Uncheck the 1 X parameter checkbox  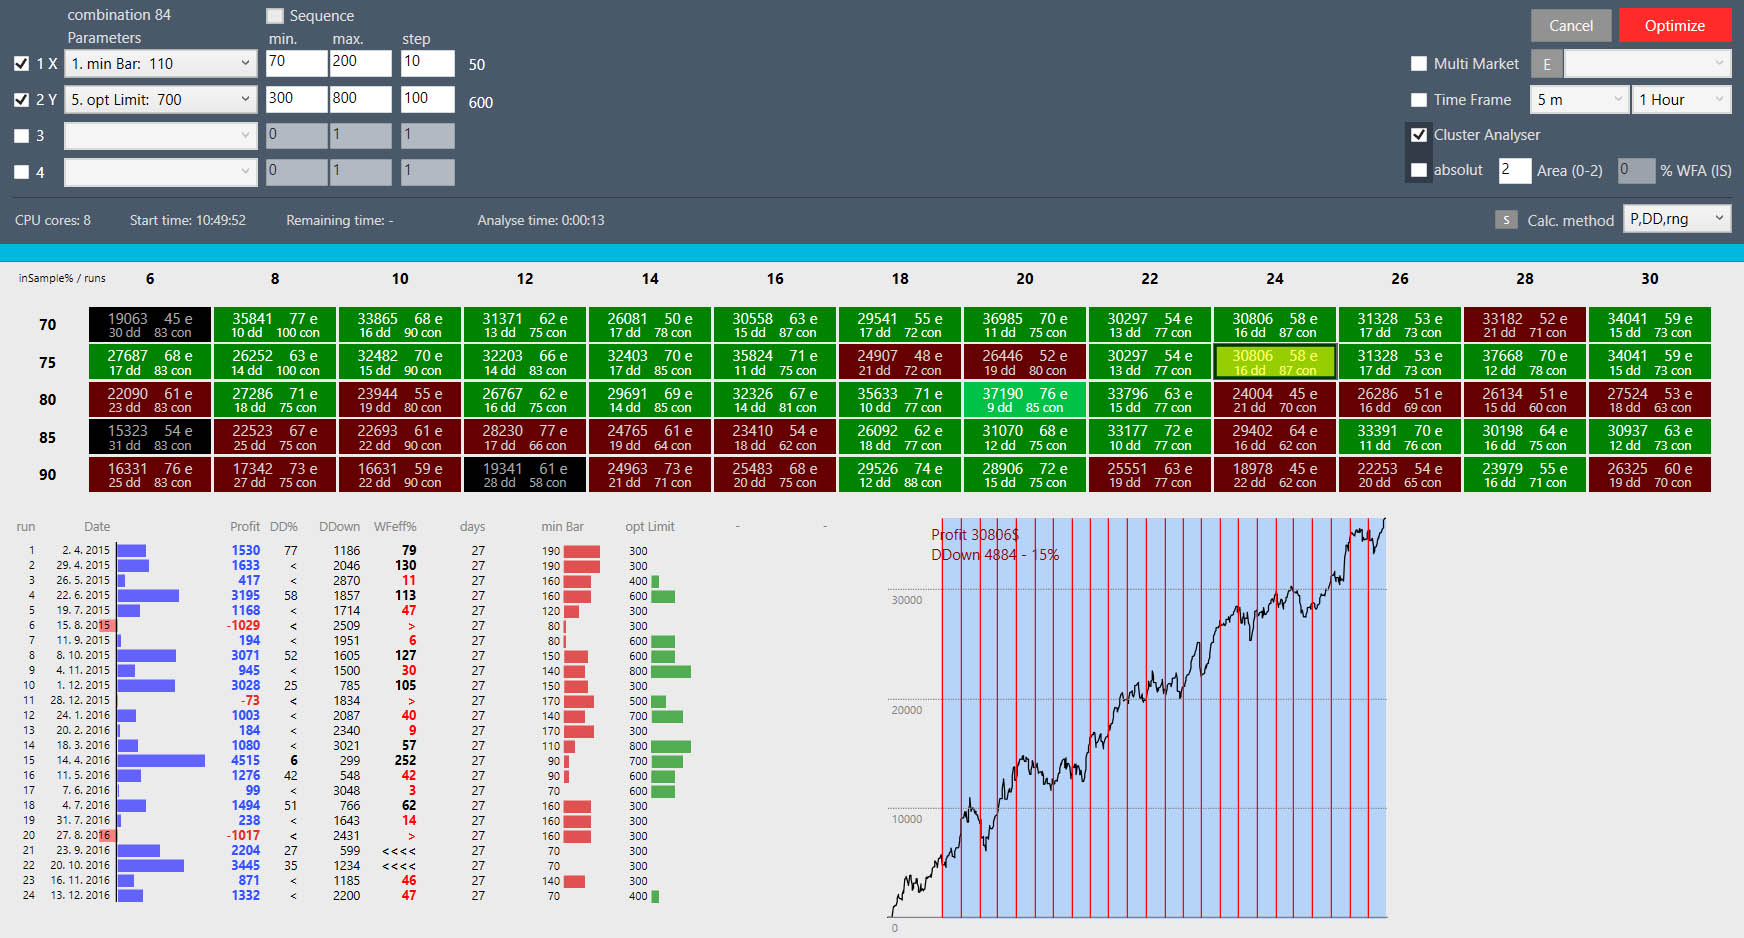pyautogui.click(x=21, y=63)
